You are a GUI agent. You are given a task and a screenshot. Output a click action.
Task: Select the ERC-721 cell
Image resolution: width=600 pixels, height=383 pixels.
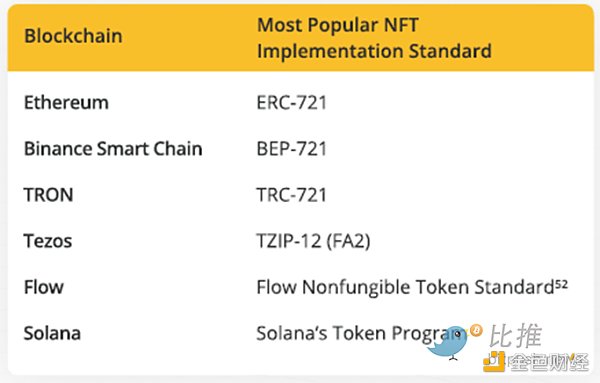[292, 103]
